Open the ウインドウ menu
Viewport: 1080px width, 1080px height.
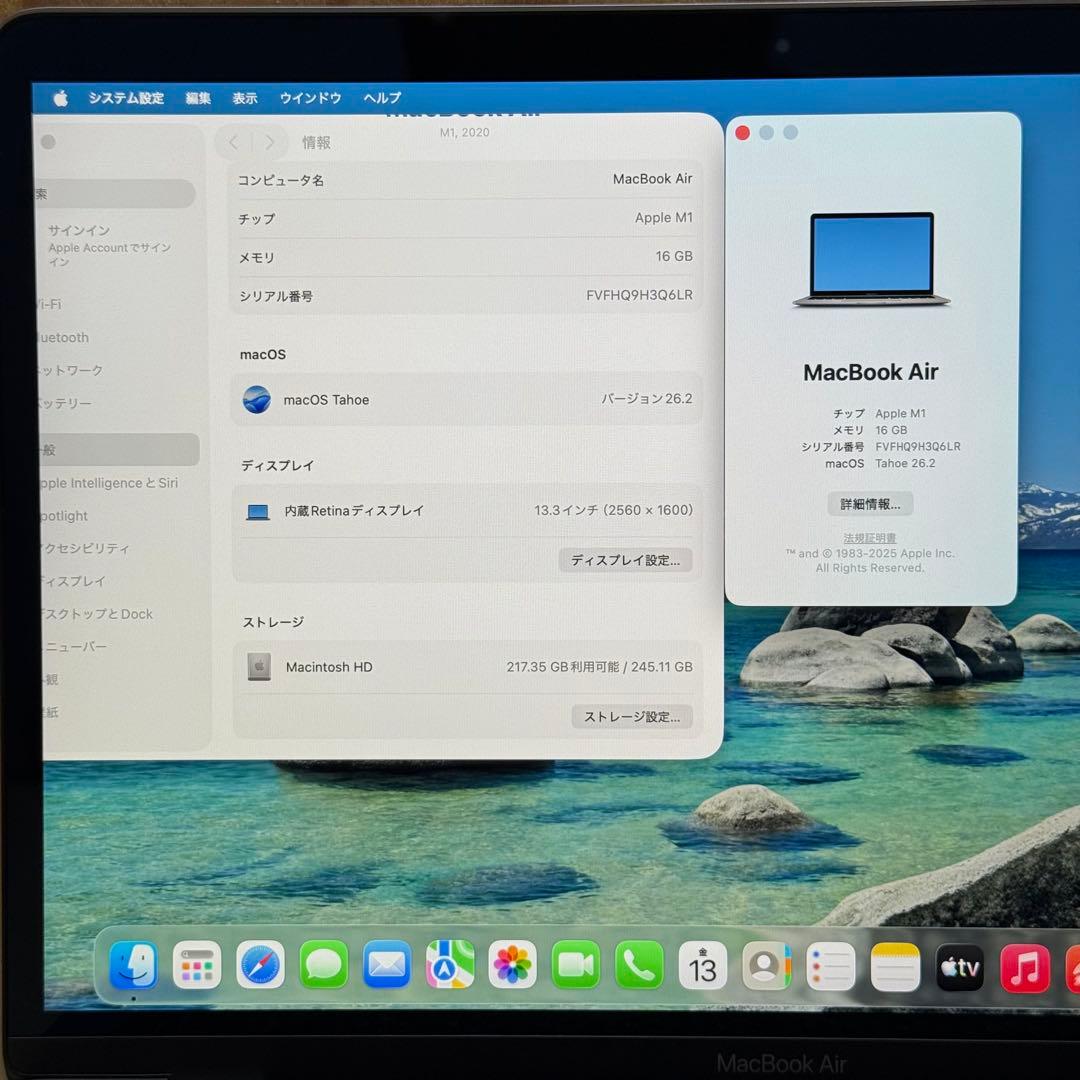tap(311, 98)
